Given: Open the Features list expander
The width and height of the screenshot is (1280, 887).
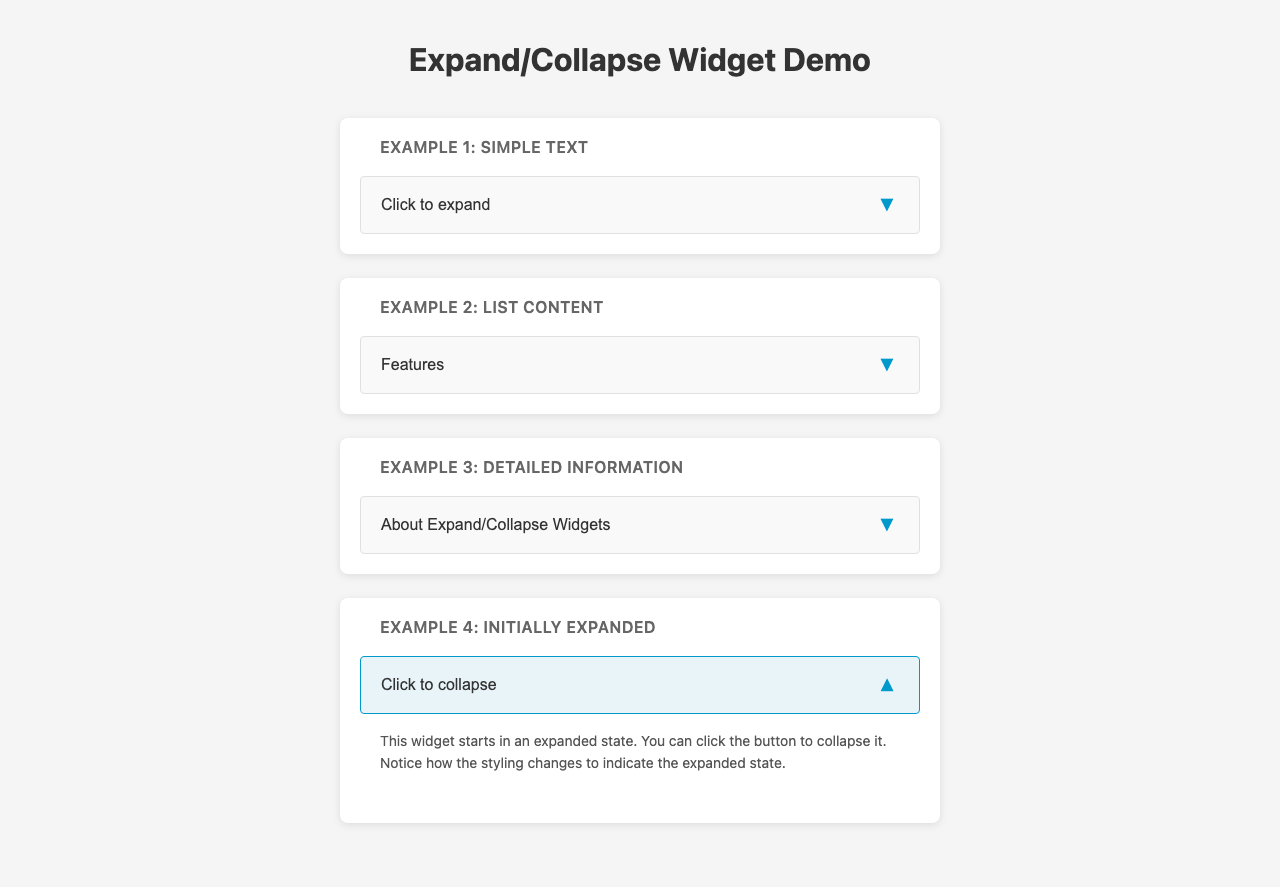Looking at the screenshot, I should point(639,365).
